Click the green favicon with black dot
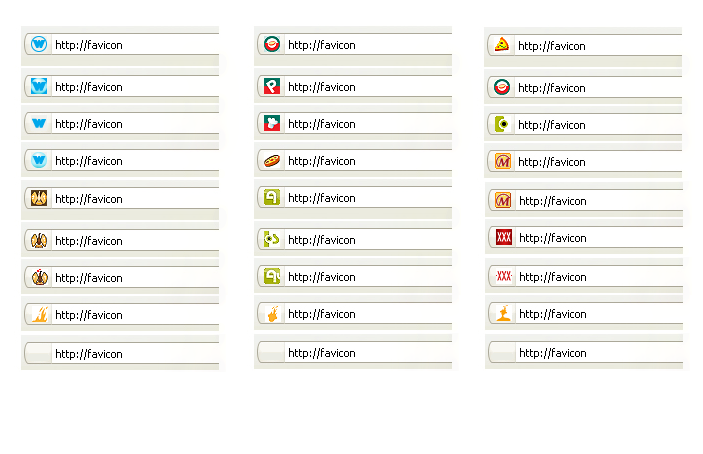 503,125
